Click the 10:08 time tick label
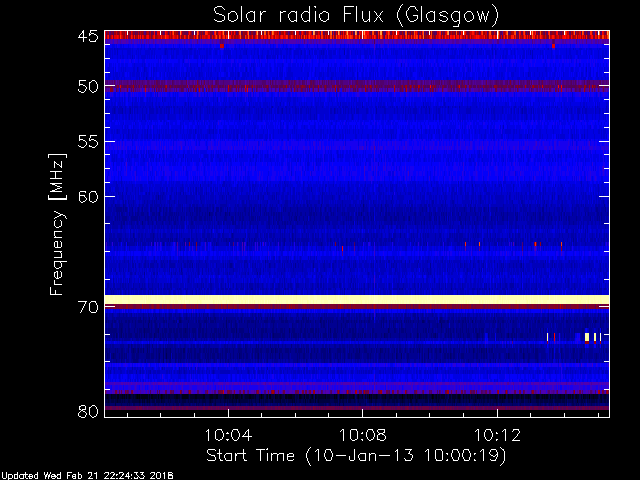 coord(363,435)
